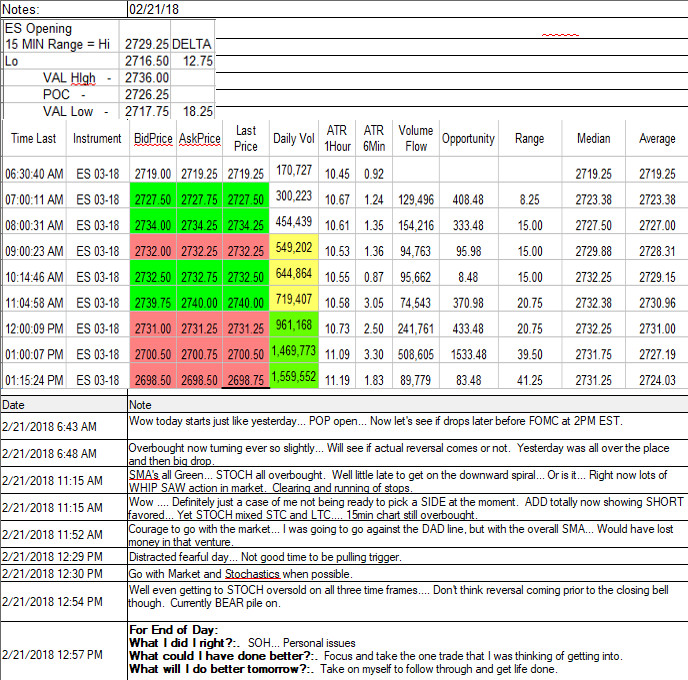
Task: Click the Last Price column header
Action: pyautogui.click(x=246, y=138)
